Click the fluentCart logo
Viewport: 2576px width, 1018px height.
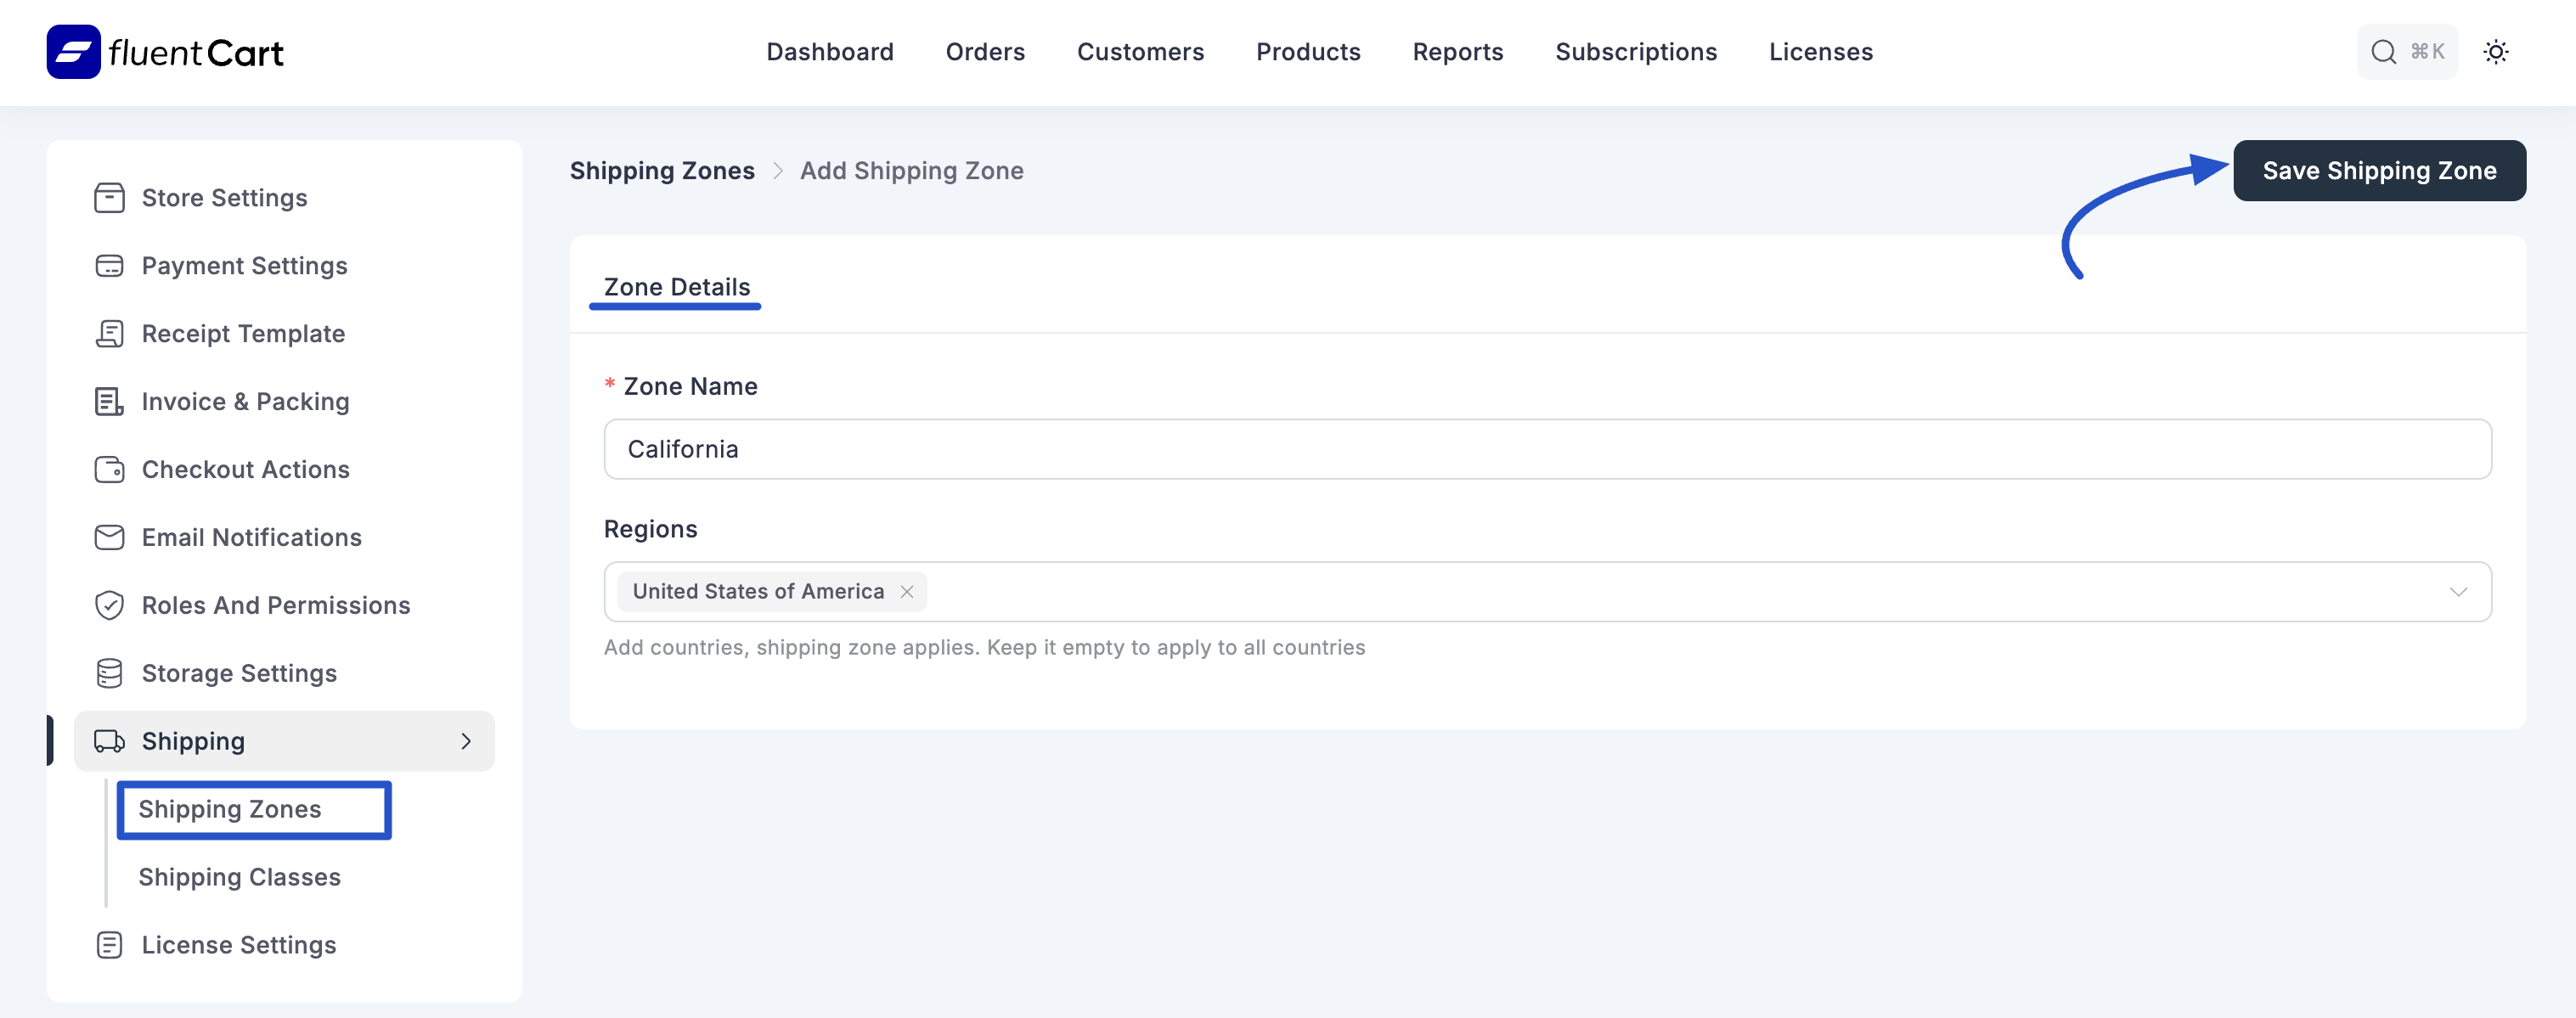163,52
